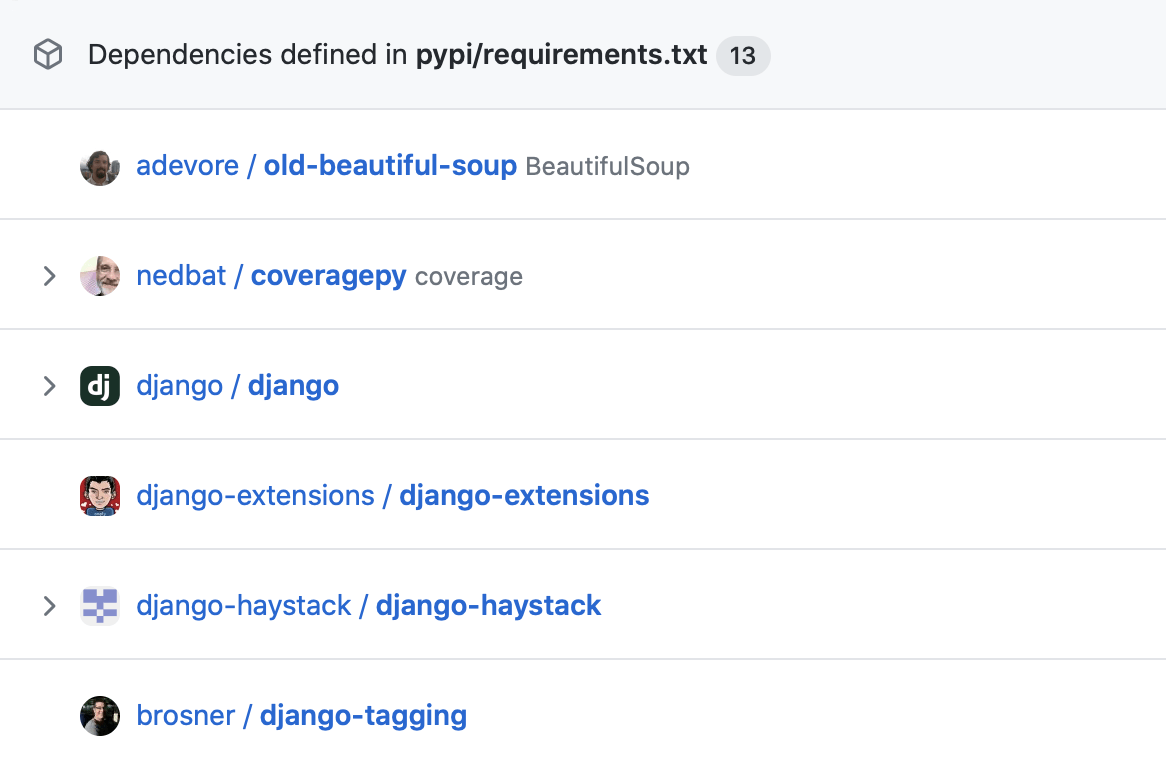The width and height of the screenshot is (1166, 768).
Task: Click brosner's profile avatar
Action: click(x=100, y=716)
